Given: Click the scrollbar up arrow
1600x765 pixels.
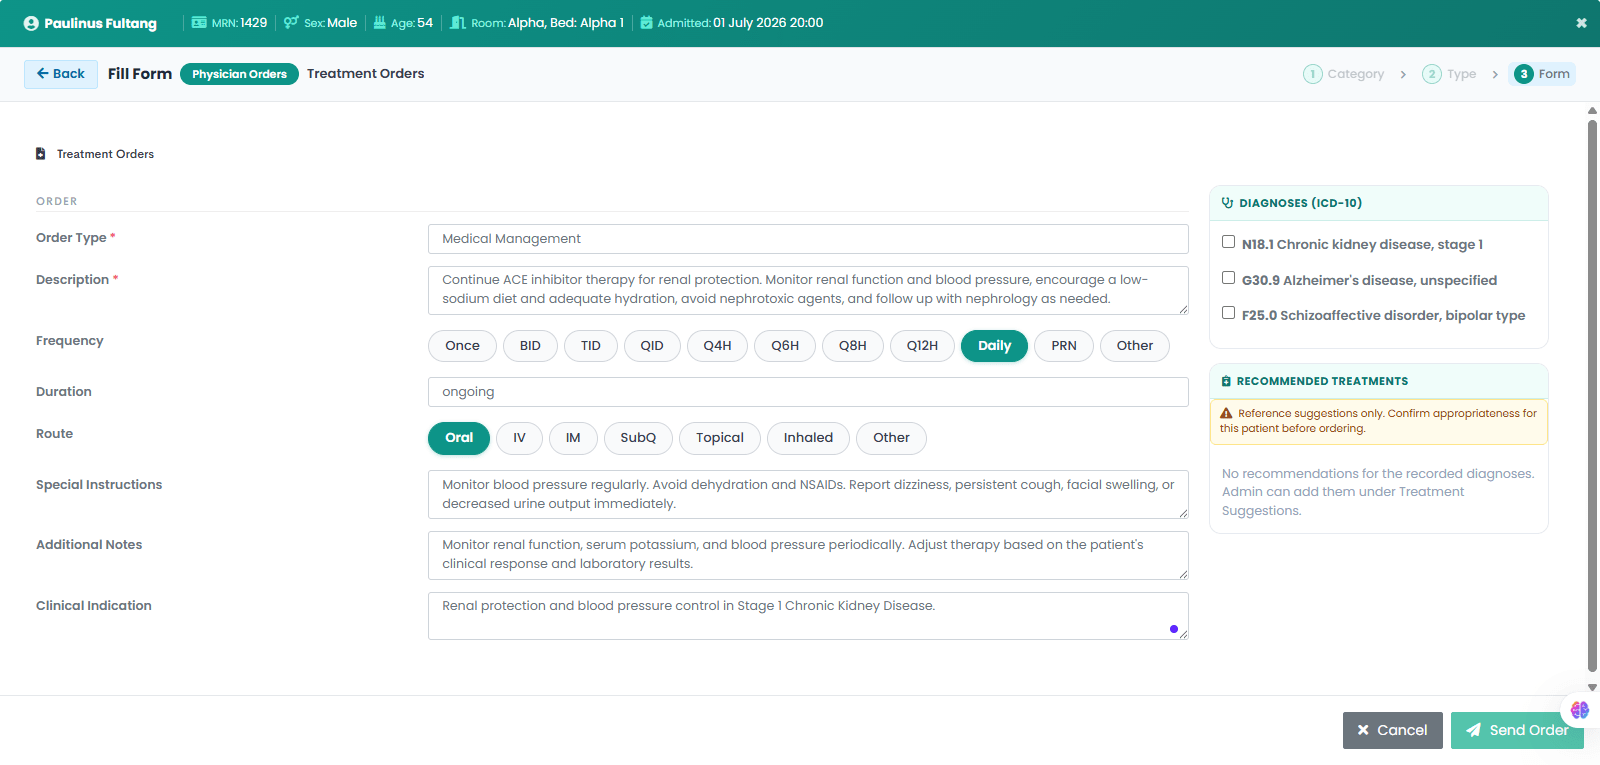Looking at the screenshot, I should (x=1592, y=111).
